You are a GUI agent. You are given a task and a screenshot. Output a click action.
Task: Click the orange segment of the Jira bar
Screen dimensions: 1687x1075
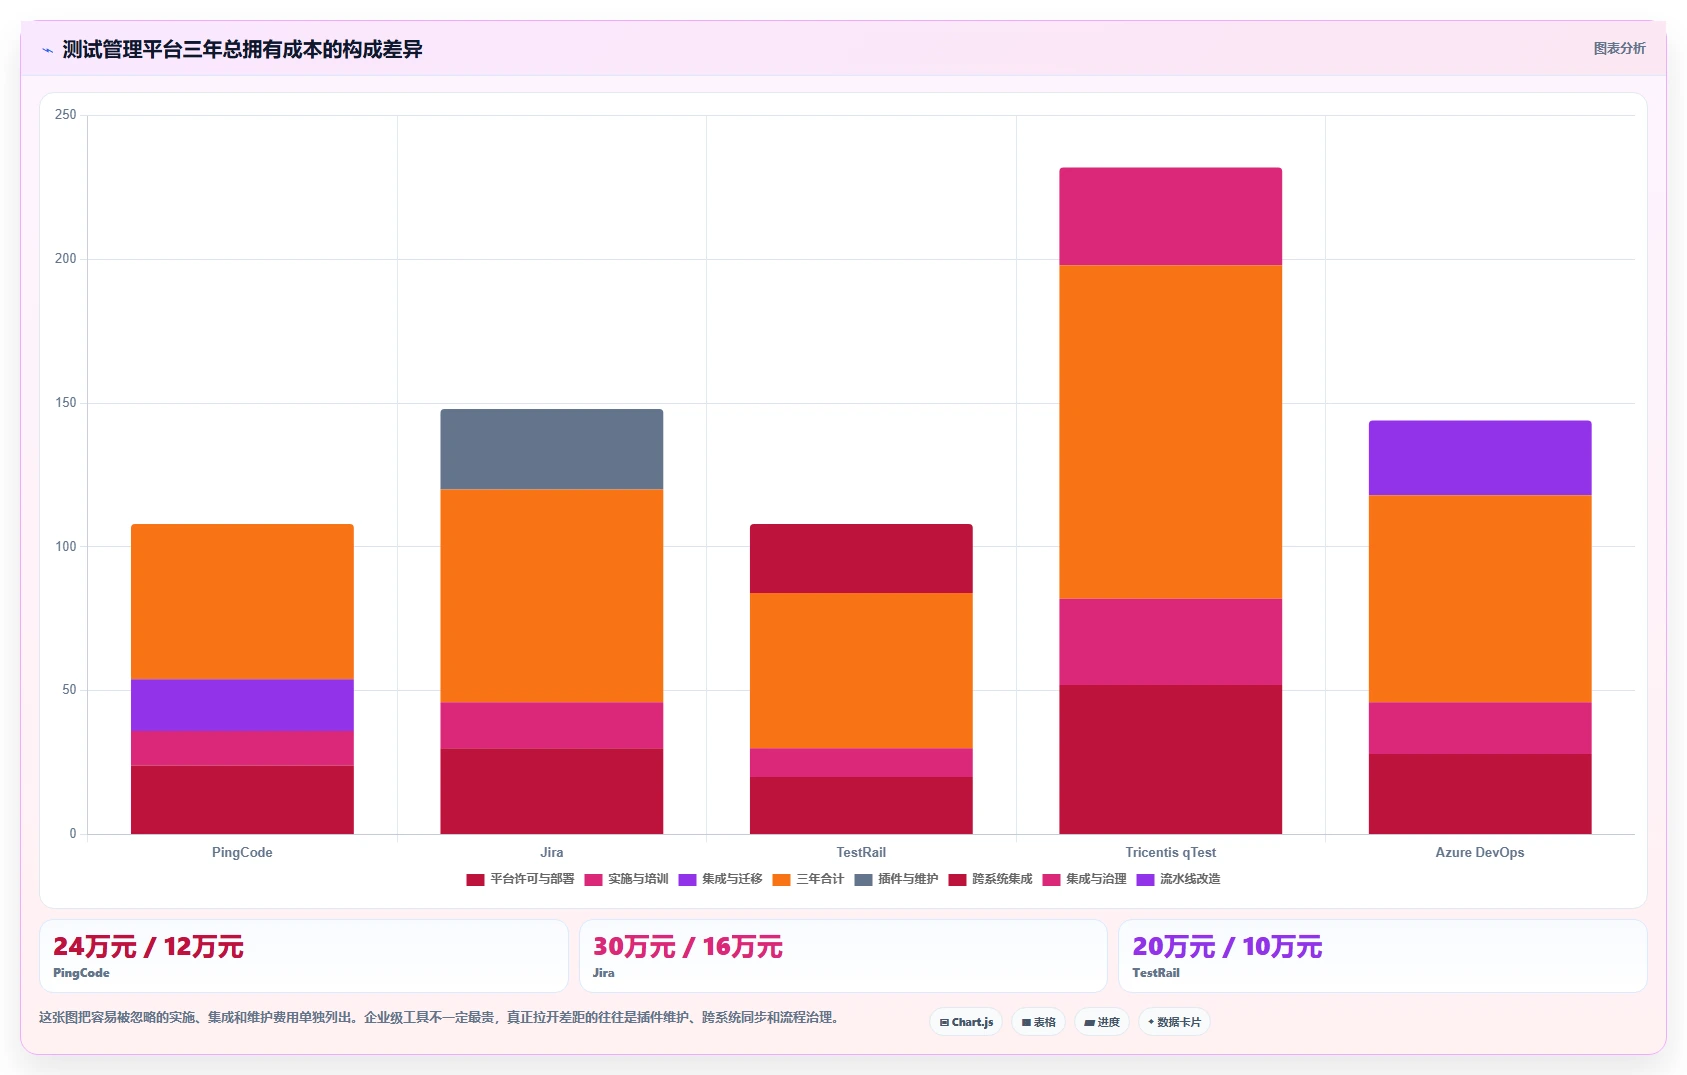[x=551, y=596]
